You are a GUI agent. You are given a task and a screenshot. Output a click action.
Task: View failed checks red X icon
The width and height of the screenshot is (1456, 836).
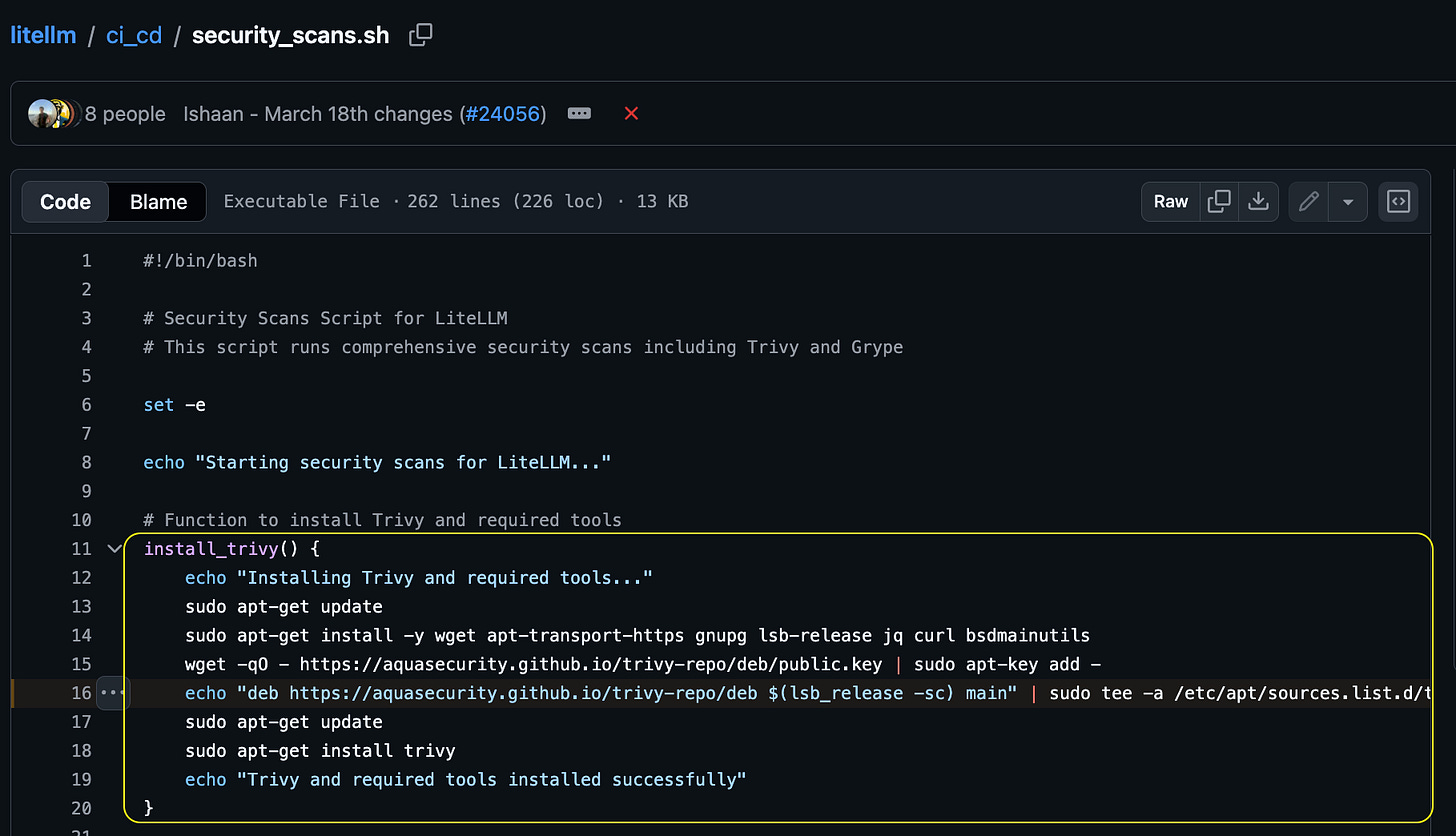coord(631,114)
